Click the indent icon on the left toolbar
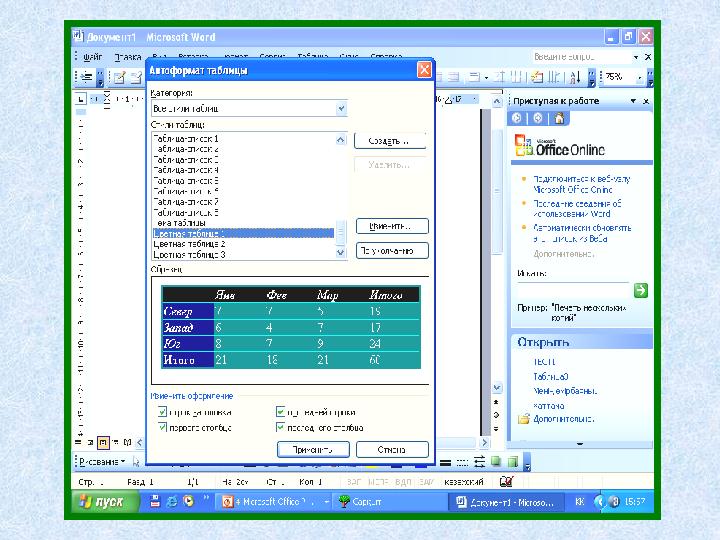Viewport: 720px width, 540px height. [x=86, y=77]
